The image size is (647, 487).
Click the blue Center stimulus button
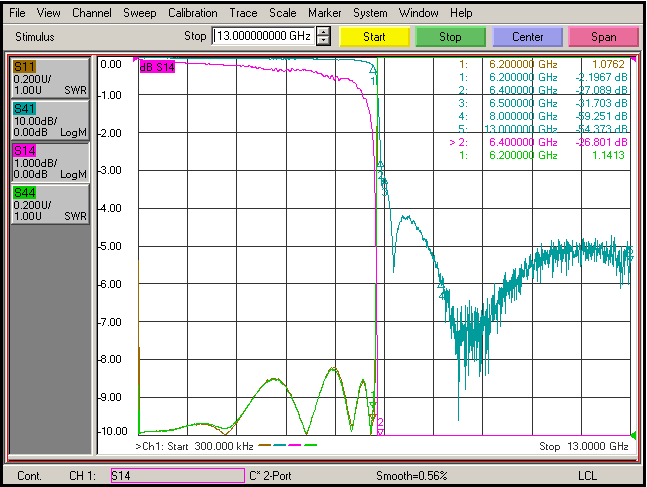tap(527, 37)
